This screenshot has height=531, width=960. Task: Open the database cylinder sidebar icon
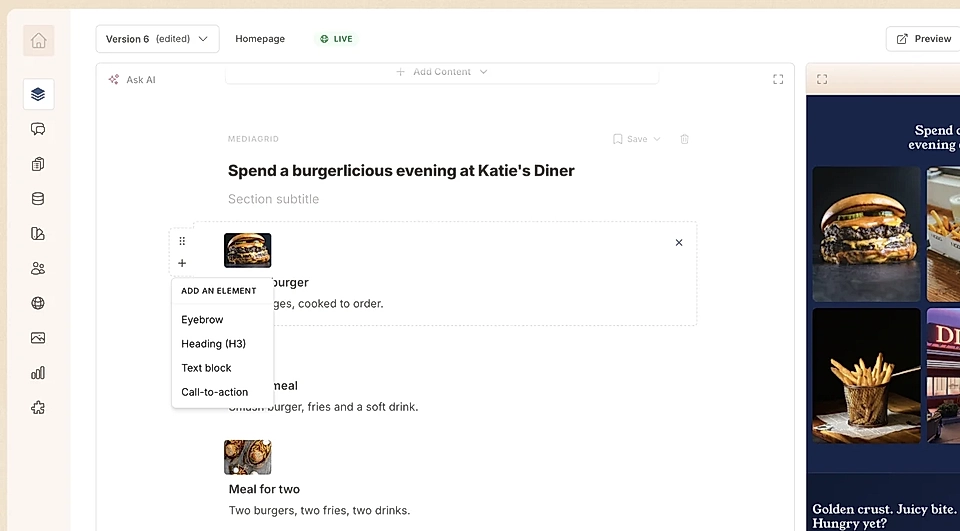(x=38, y=199)
